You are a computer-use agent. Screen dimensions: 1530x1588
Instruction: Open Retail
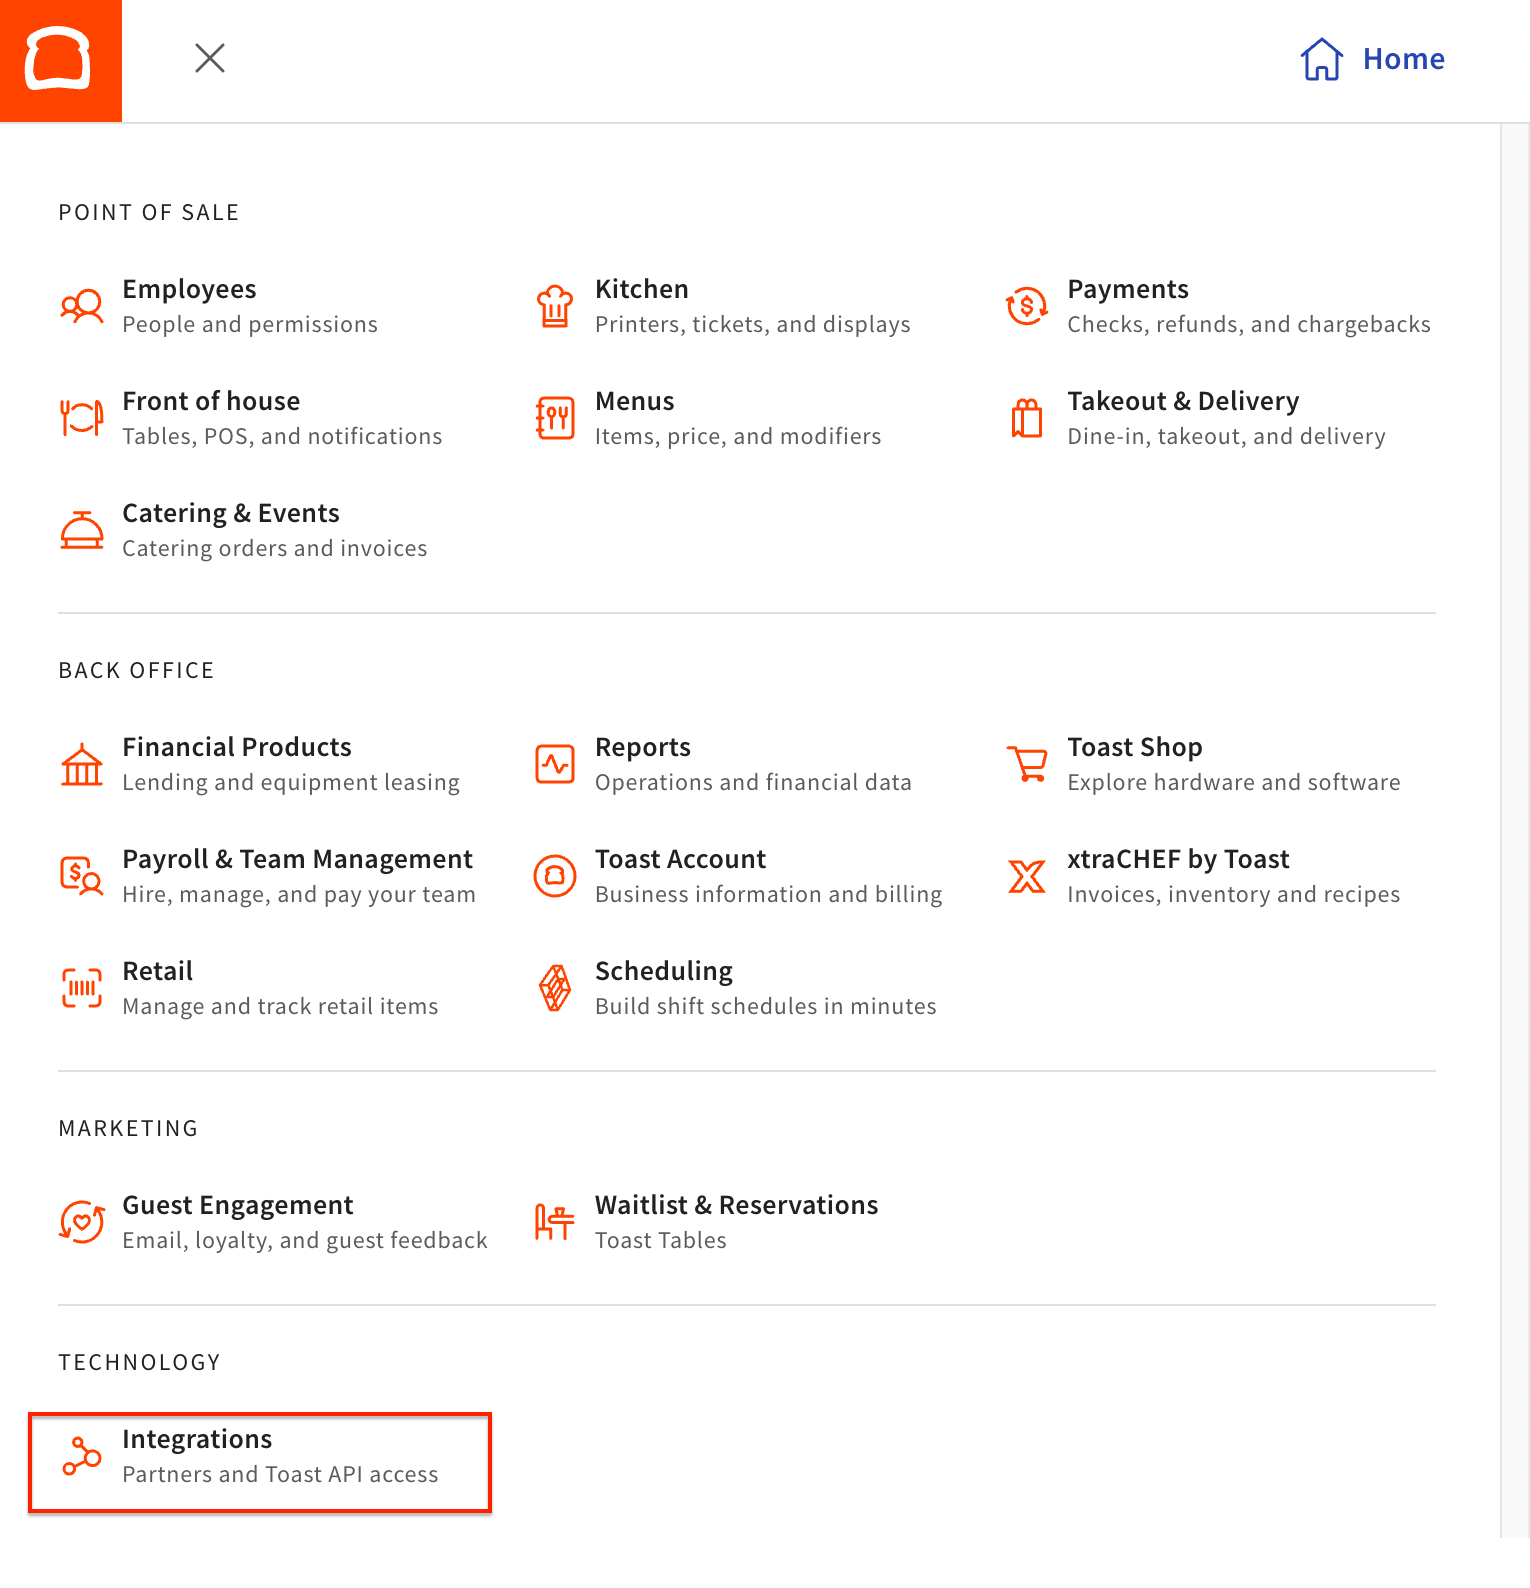[x=157, y=971]
